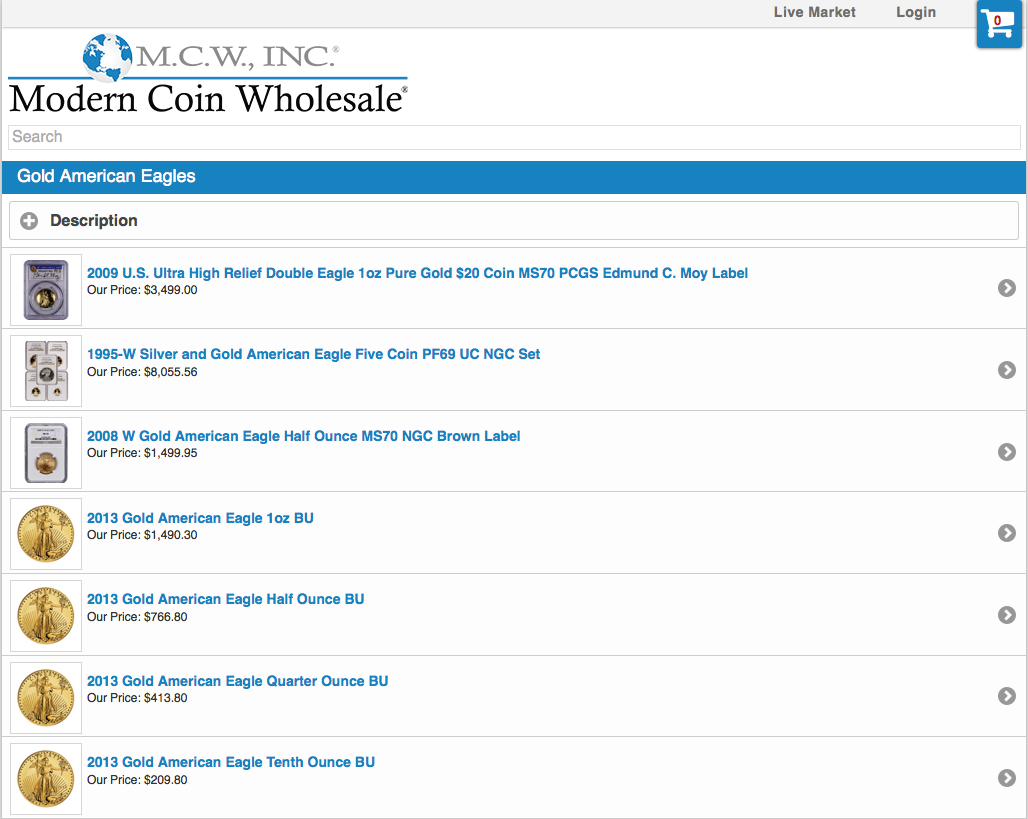This screenshot has height=819, width=1028.
Task: Open 2013 Gold American Eagle 1oz BU
Action: coord(200,518)
